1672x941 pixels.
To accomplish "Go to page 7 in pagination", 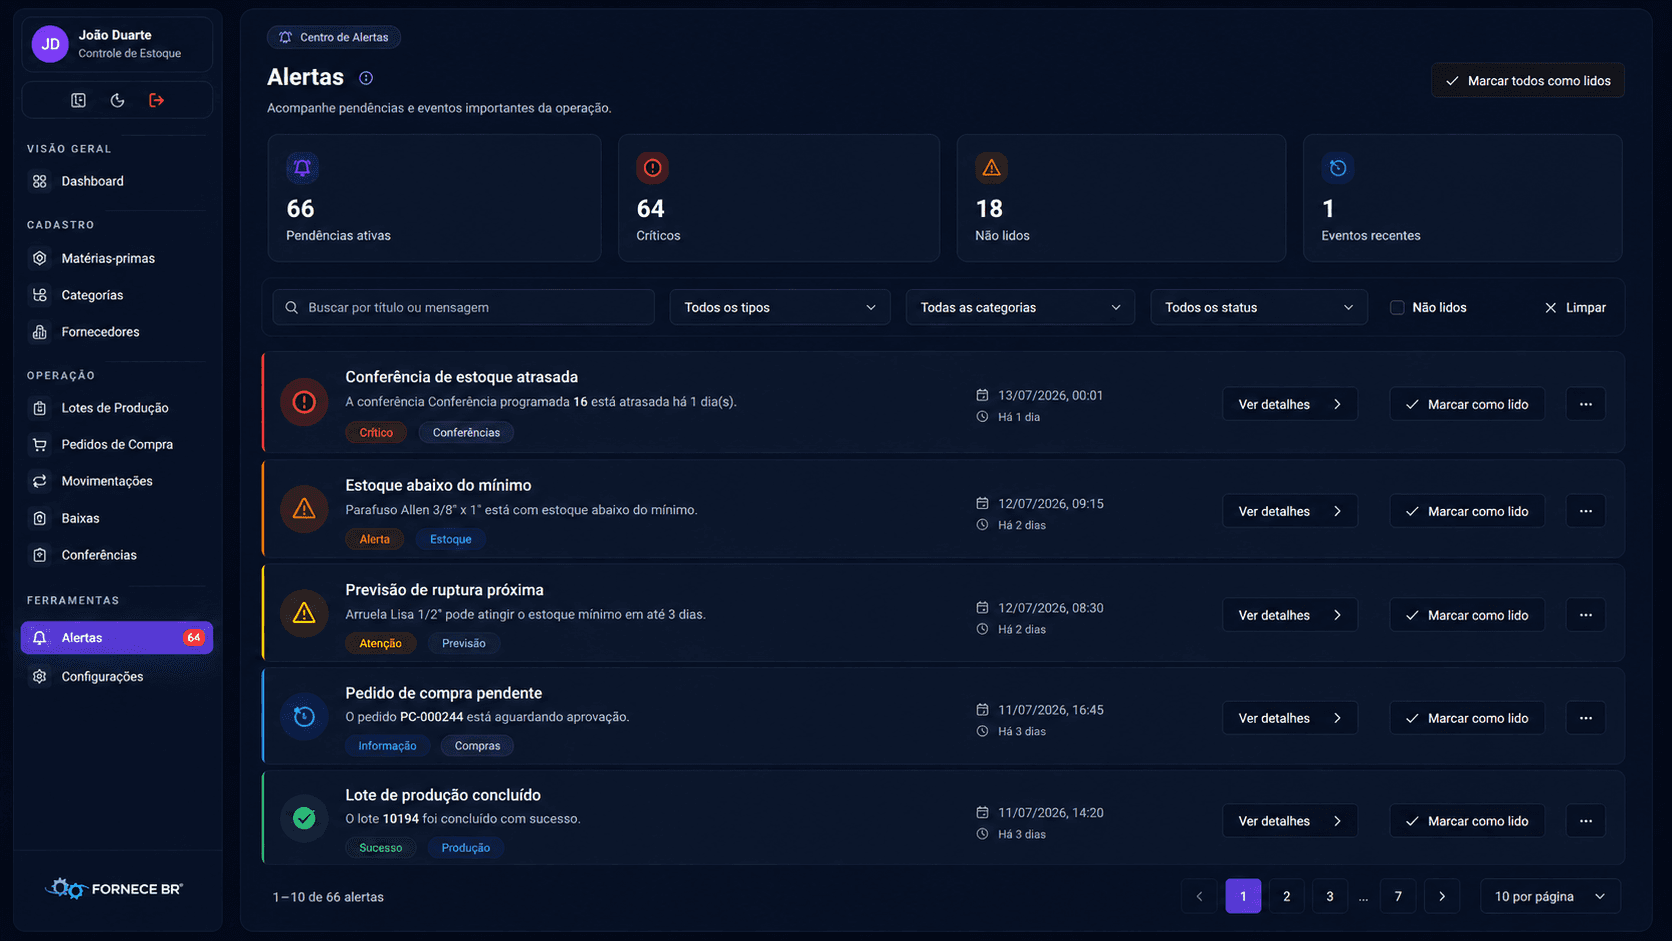I will click(1398, 897).
